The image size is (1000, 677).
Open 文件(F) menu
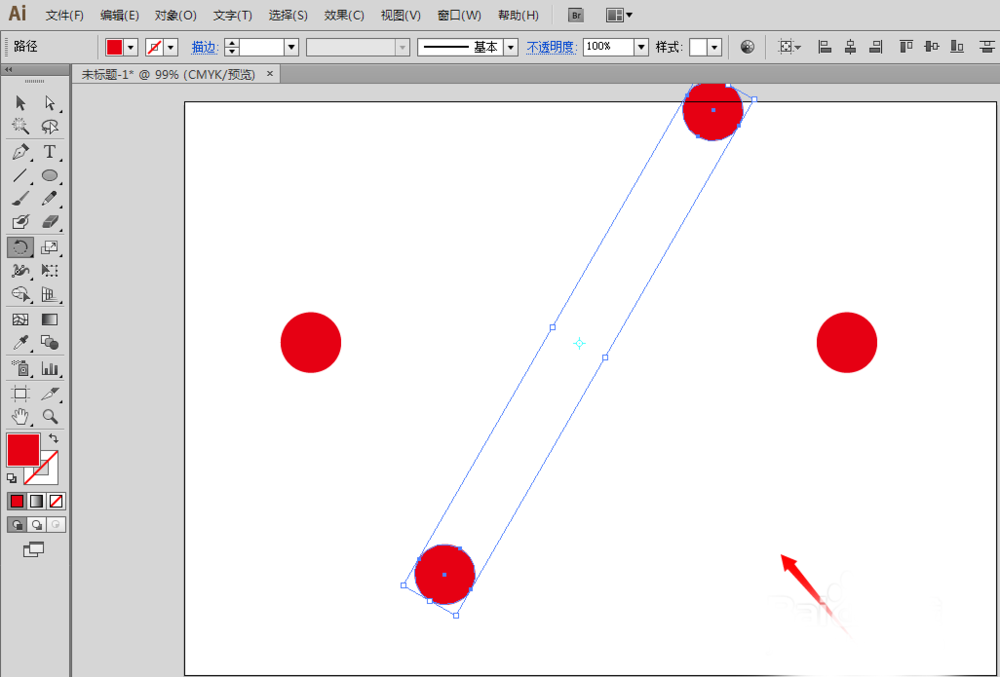point(65,15)
